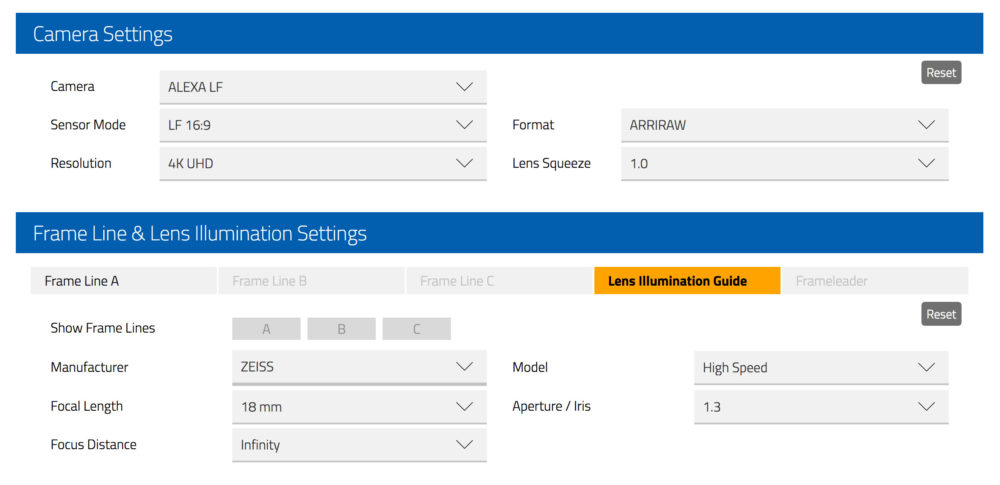Expand the Focal Length dropdown 18 mm
The image size is (1000, 485).
[359, 407]
